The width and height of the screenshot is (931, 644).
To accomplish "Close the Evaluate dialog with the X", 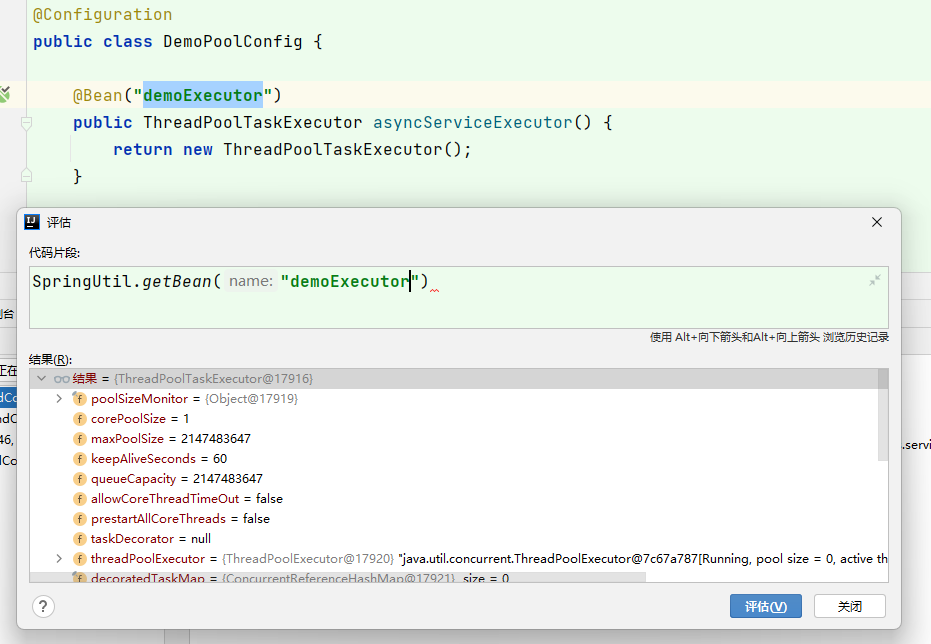I will [876, 222].
